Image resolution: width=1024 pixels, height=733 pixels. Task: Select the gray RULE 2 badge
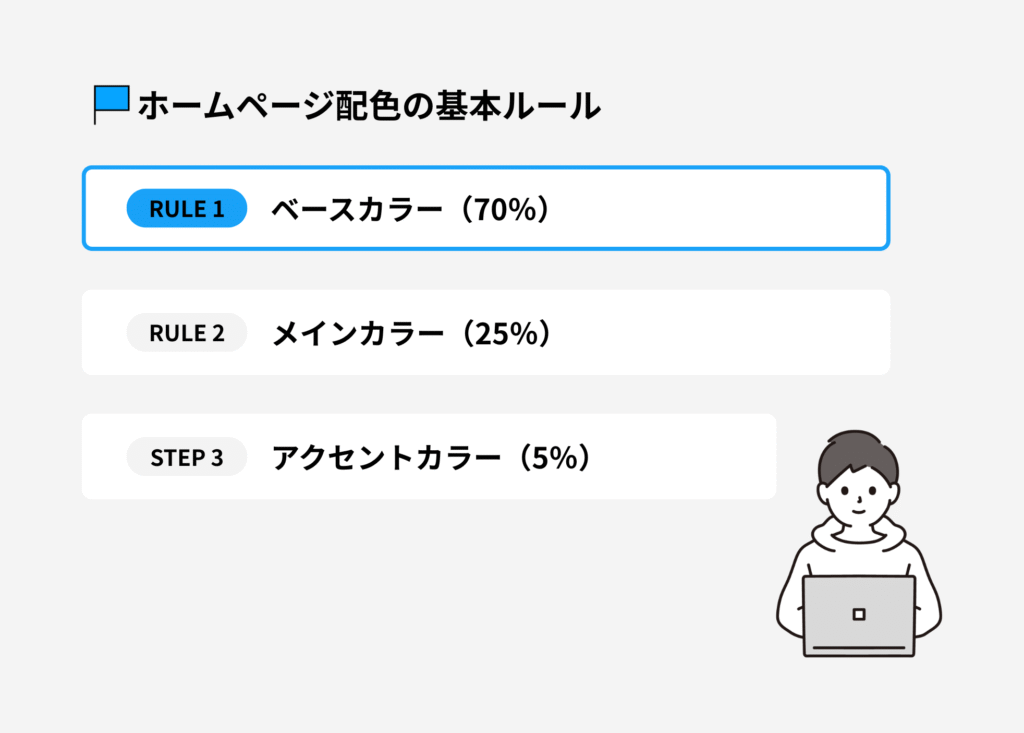tap(186, 333)
